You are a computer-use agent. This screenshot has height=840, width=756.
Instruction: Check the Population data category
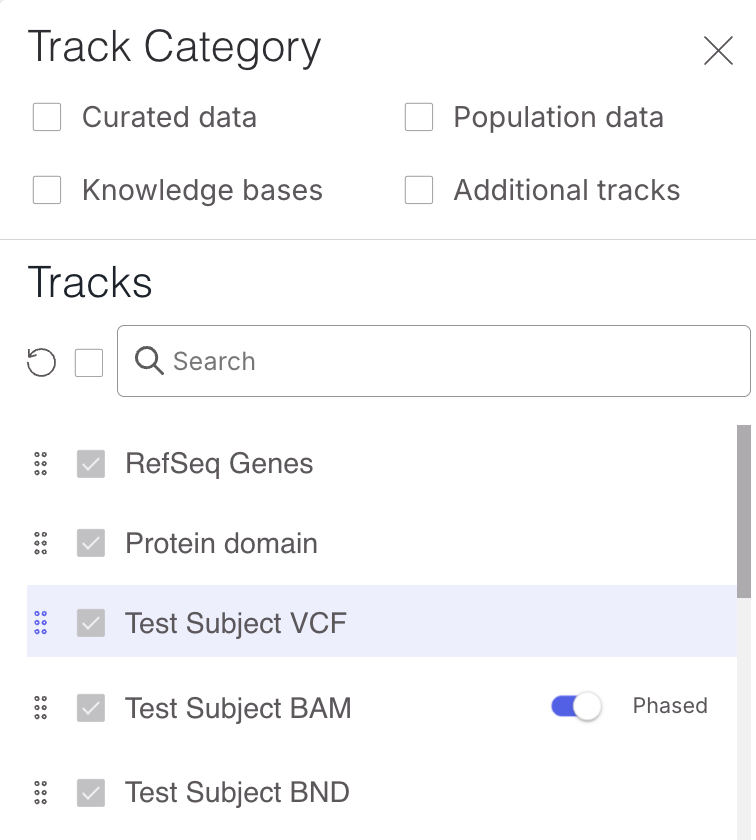click(x=419, y=118)
